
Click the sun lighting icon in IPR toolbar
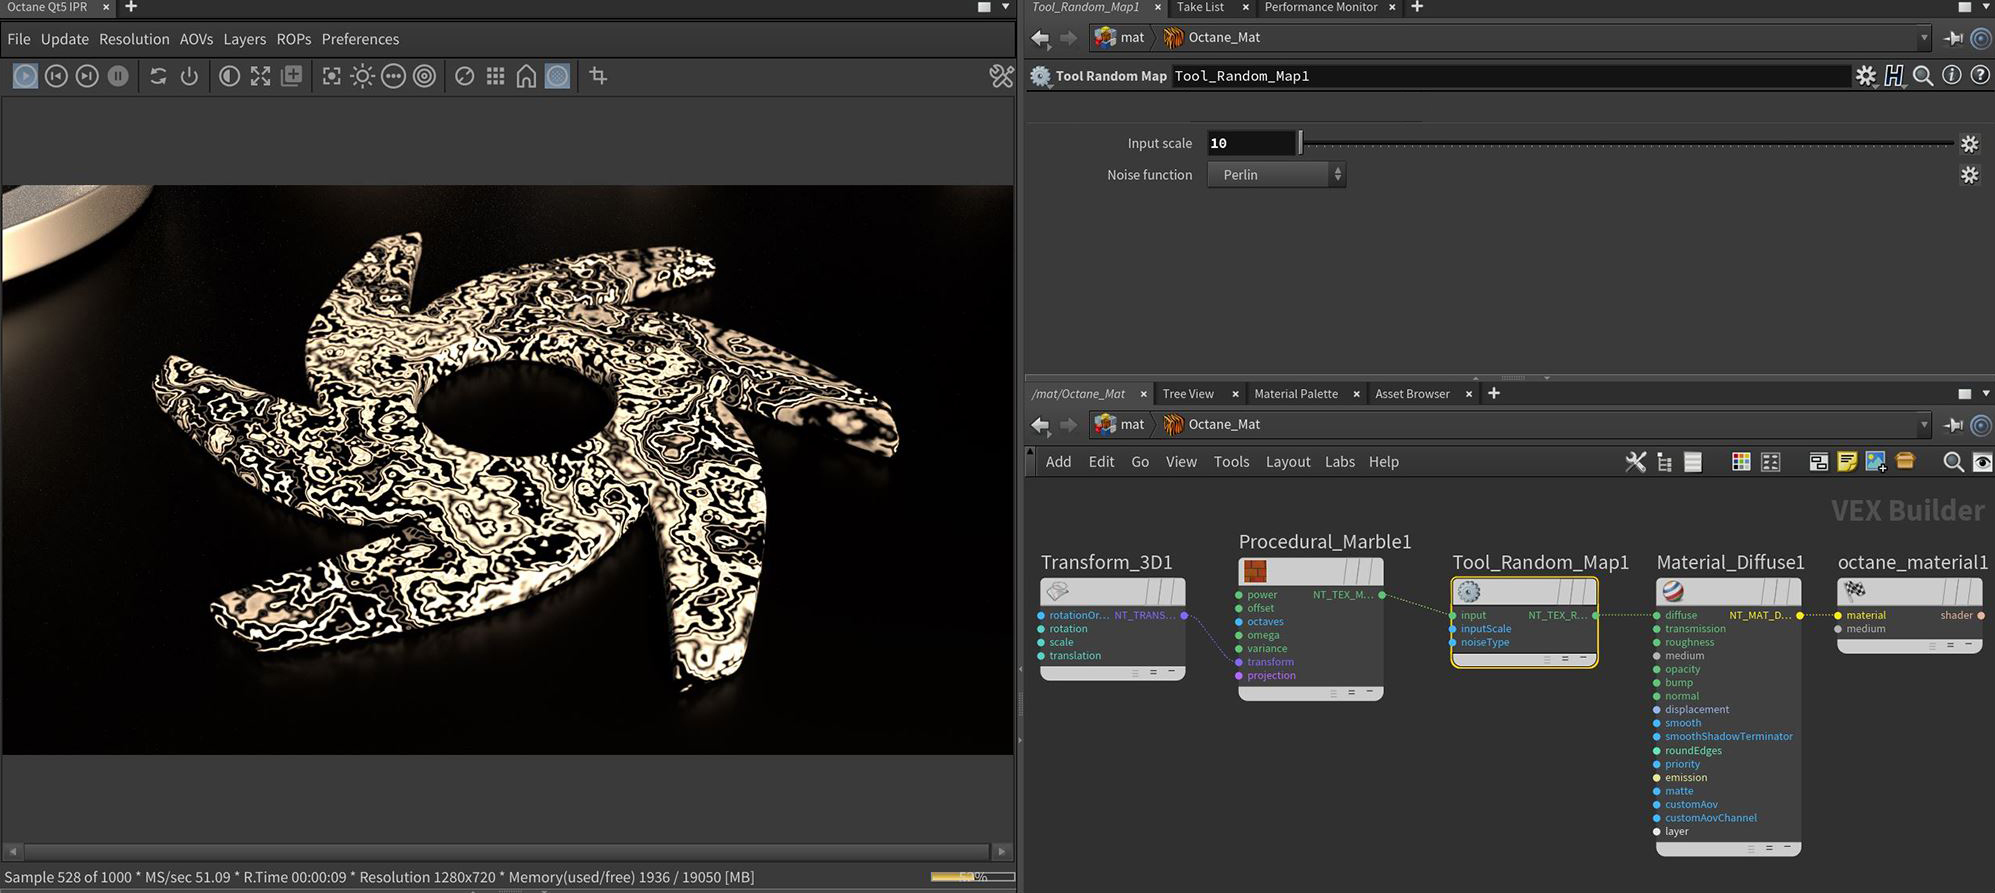[x=362, y=76]
